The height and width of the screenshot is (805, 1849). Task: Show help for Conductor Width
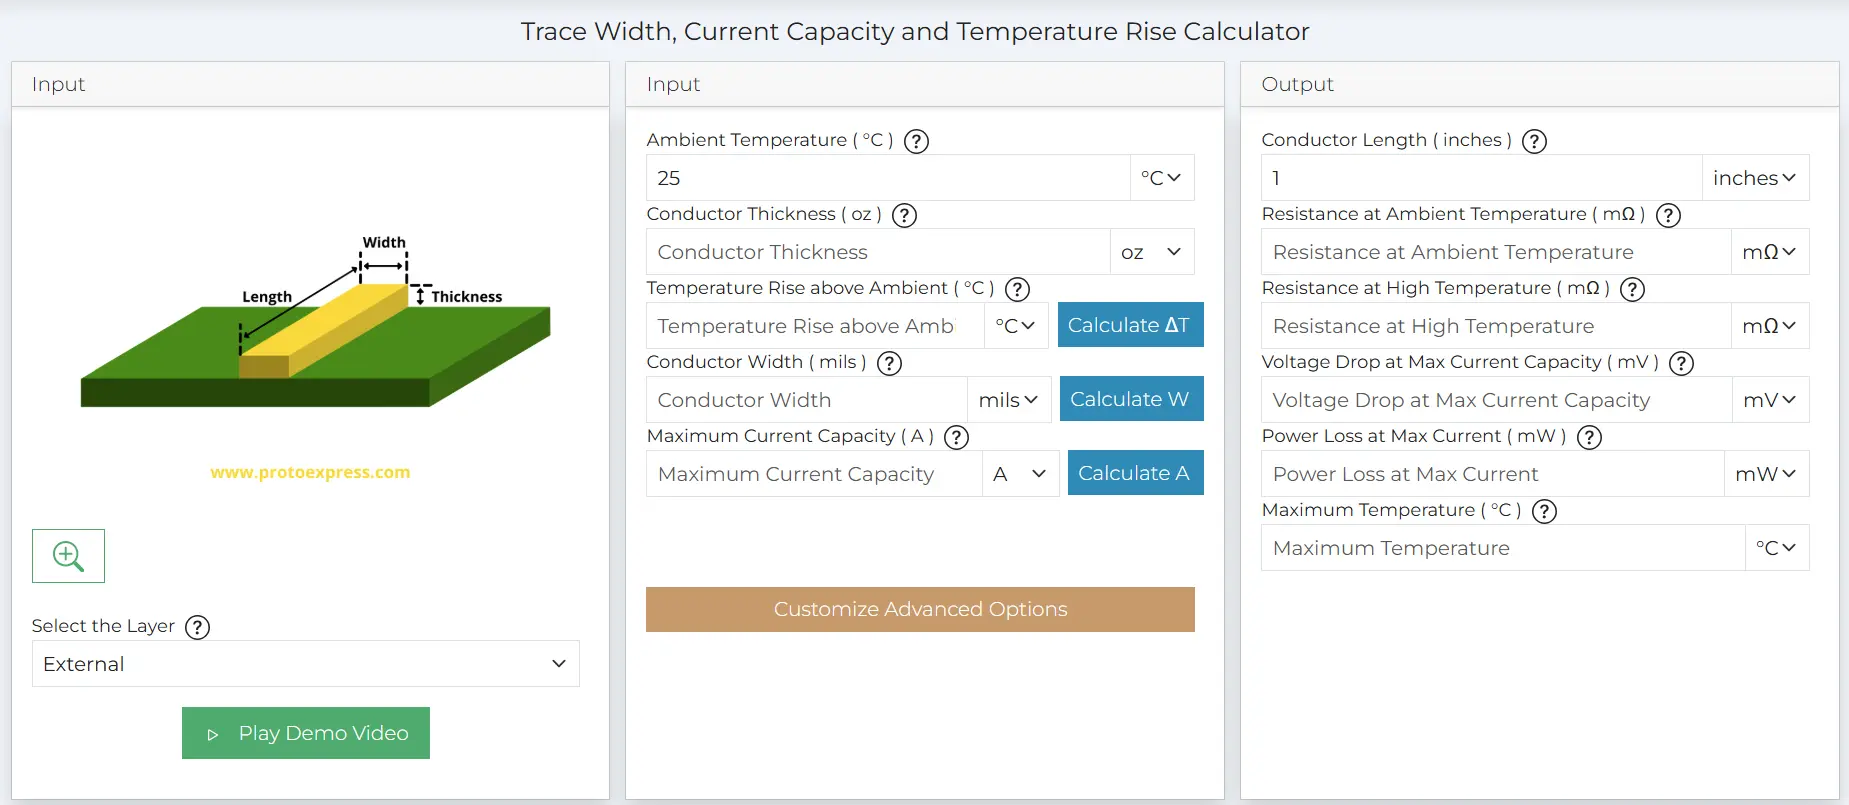coord(889,363)
